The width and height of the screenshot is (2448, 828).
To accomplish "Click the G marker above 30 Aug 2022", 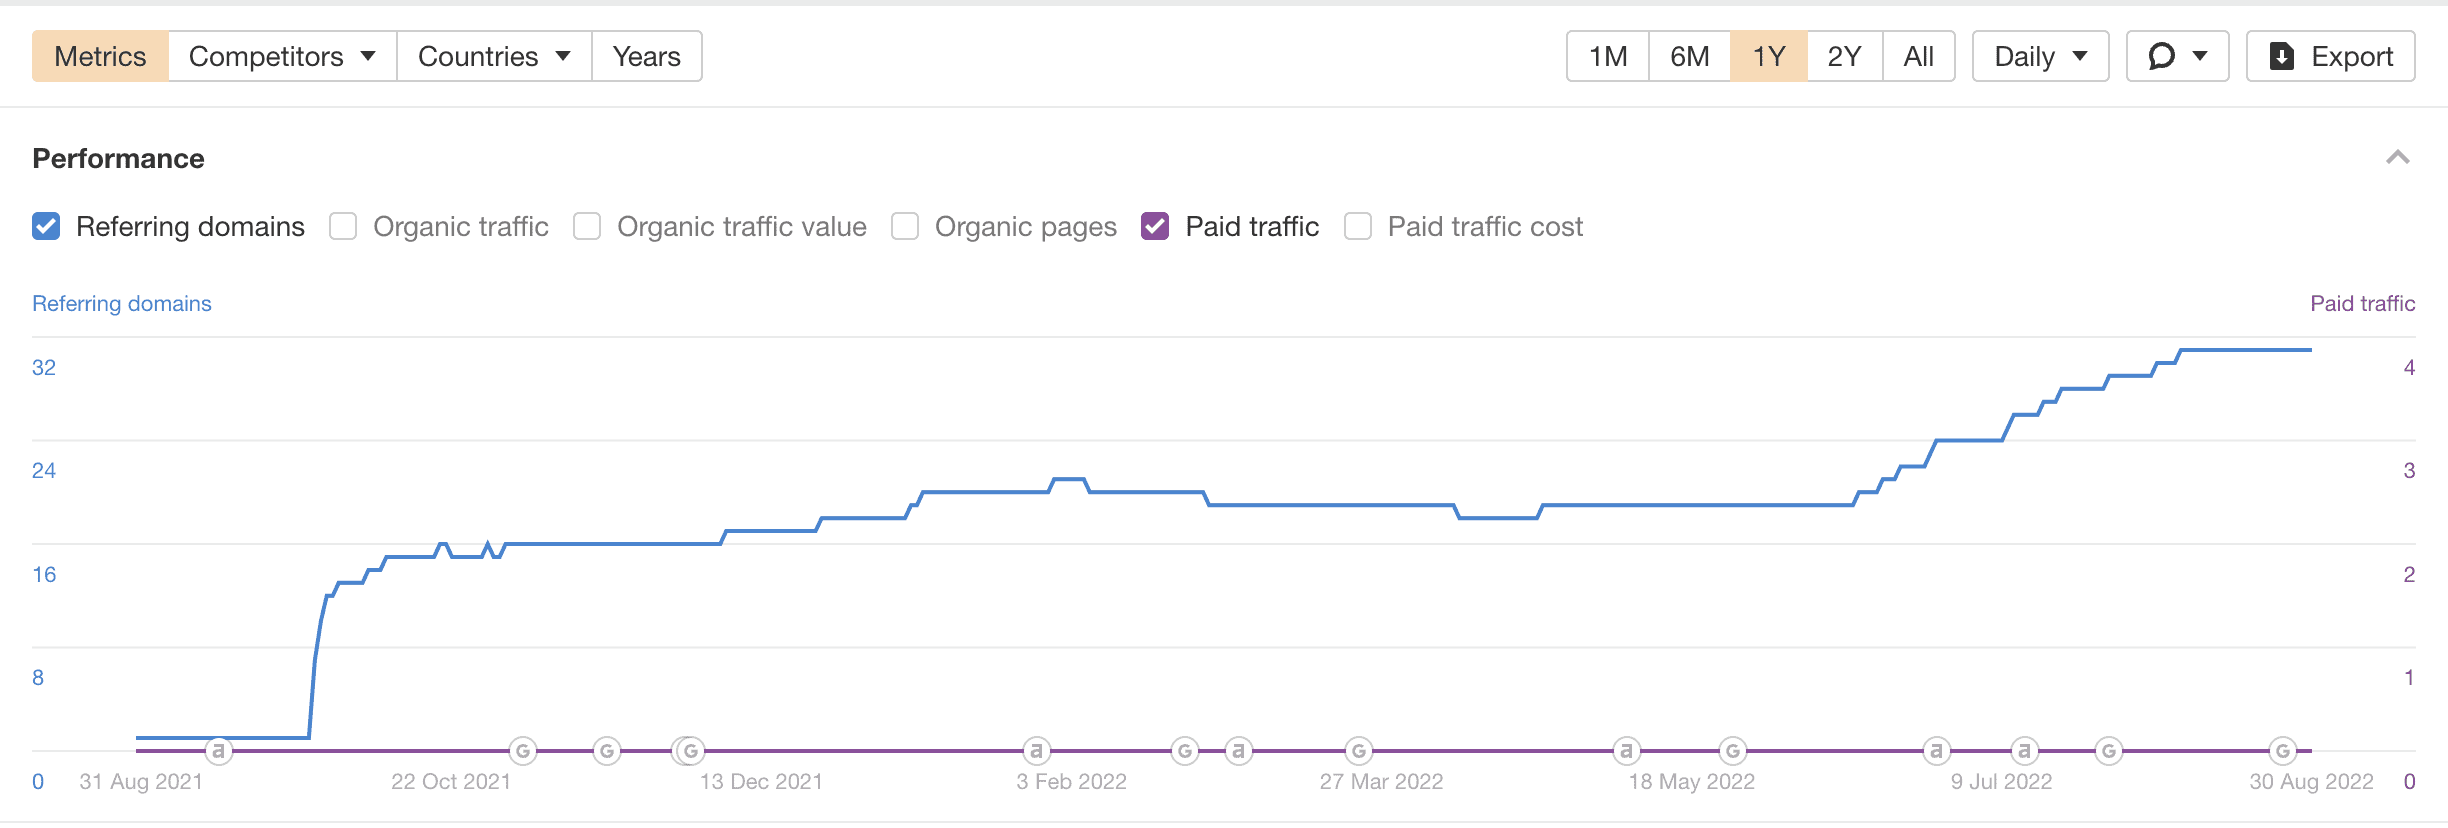I will (x=2283, y=750).
